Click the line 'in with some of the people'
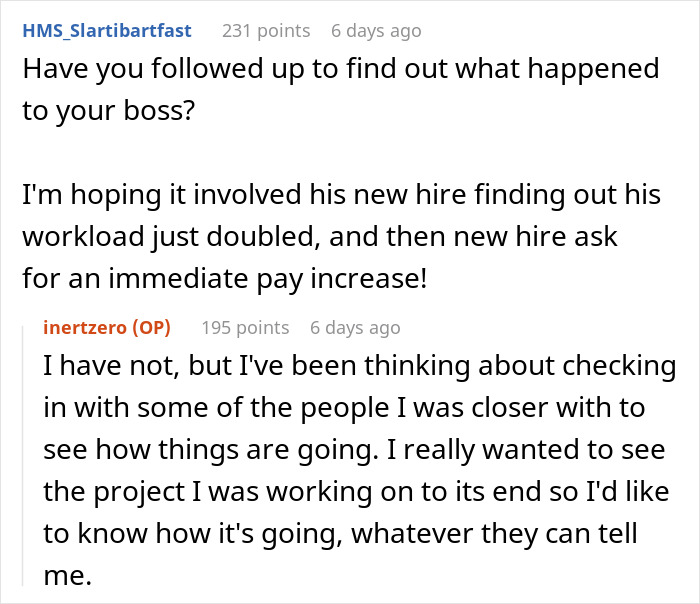700x604 pixels. coord(344,408)
